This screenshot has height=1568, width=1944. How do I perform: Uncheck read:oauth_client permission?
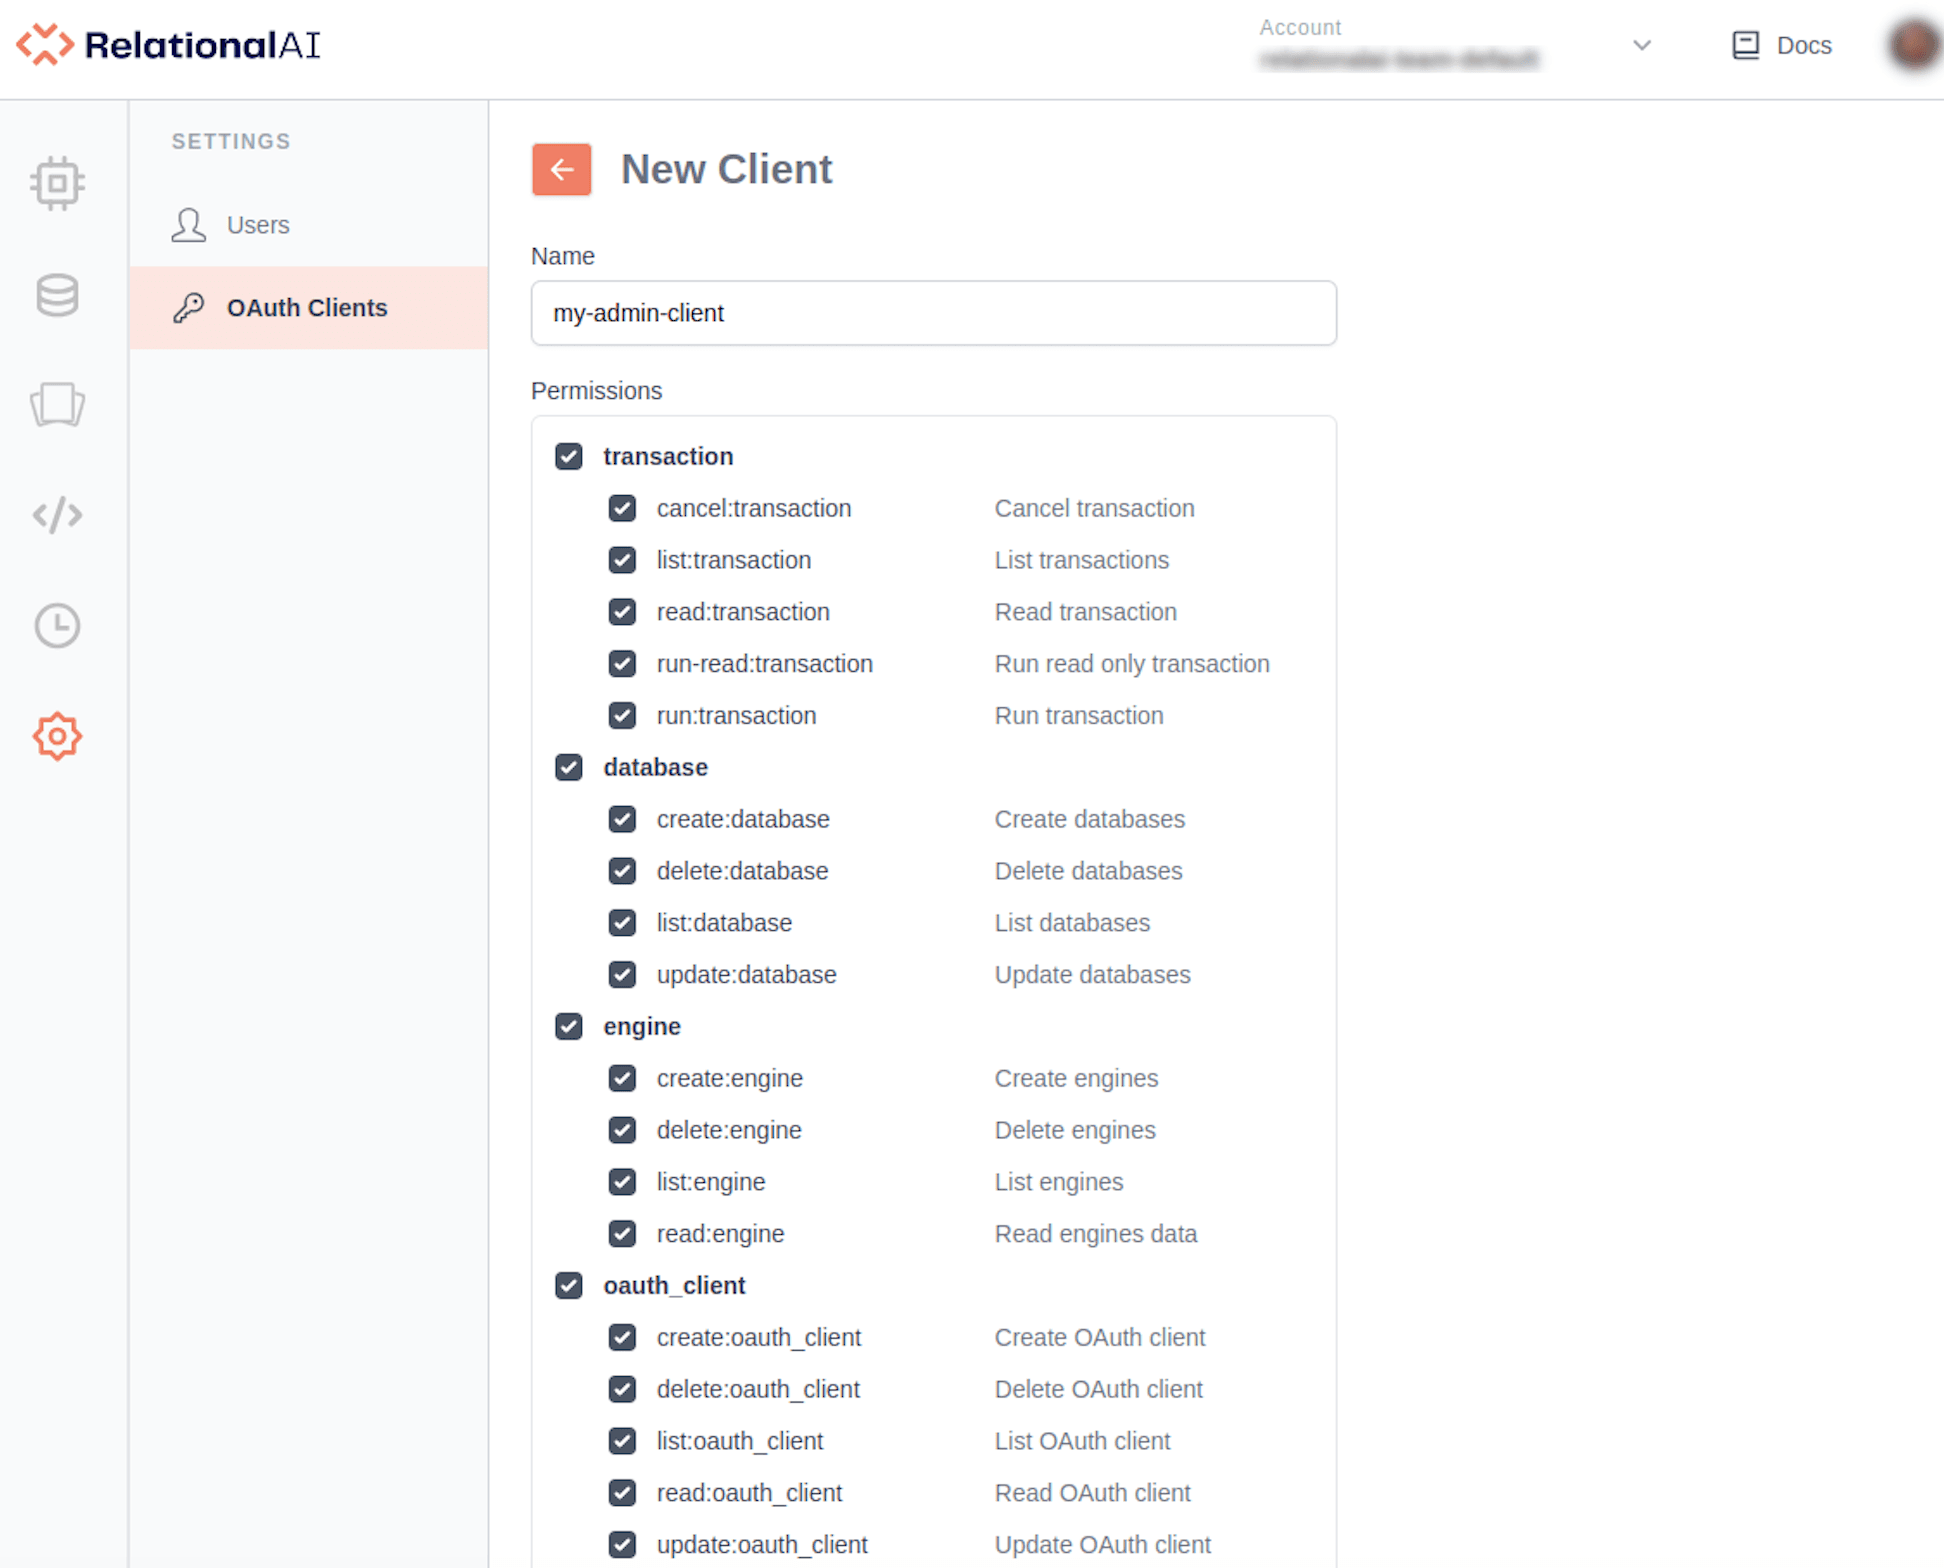pyautogui.click(x=622, y=1493)
